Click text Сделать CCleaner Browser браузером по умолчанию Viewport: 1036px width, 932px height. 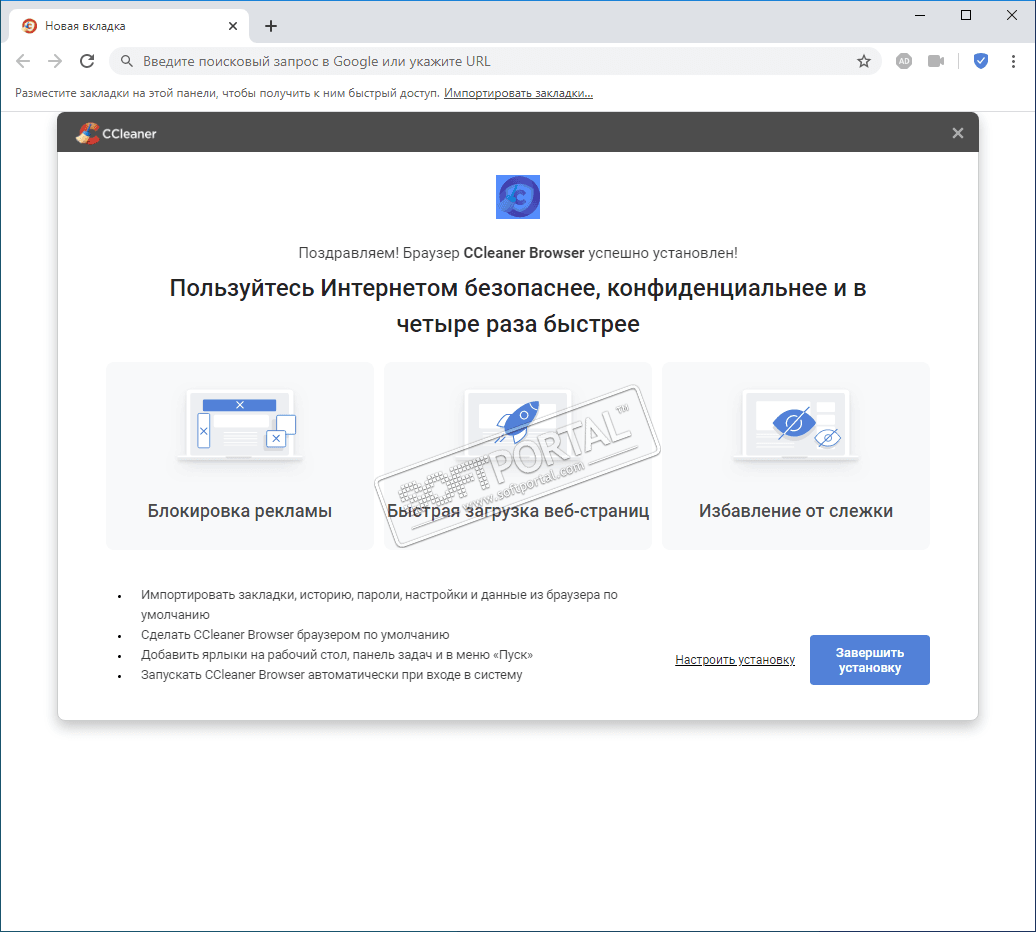295,635
